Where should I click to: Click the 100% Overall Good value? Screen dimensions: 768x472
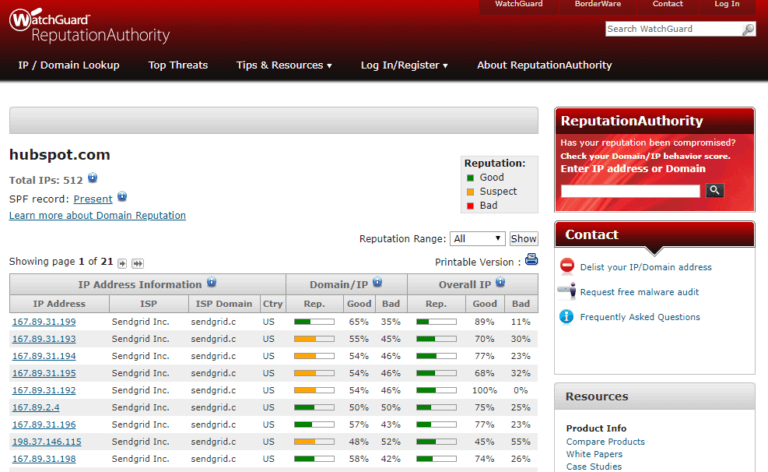click(484, 390)
